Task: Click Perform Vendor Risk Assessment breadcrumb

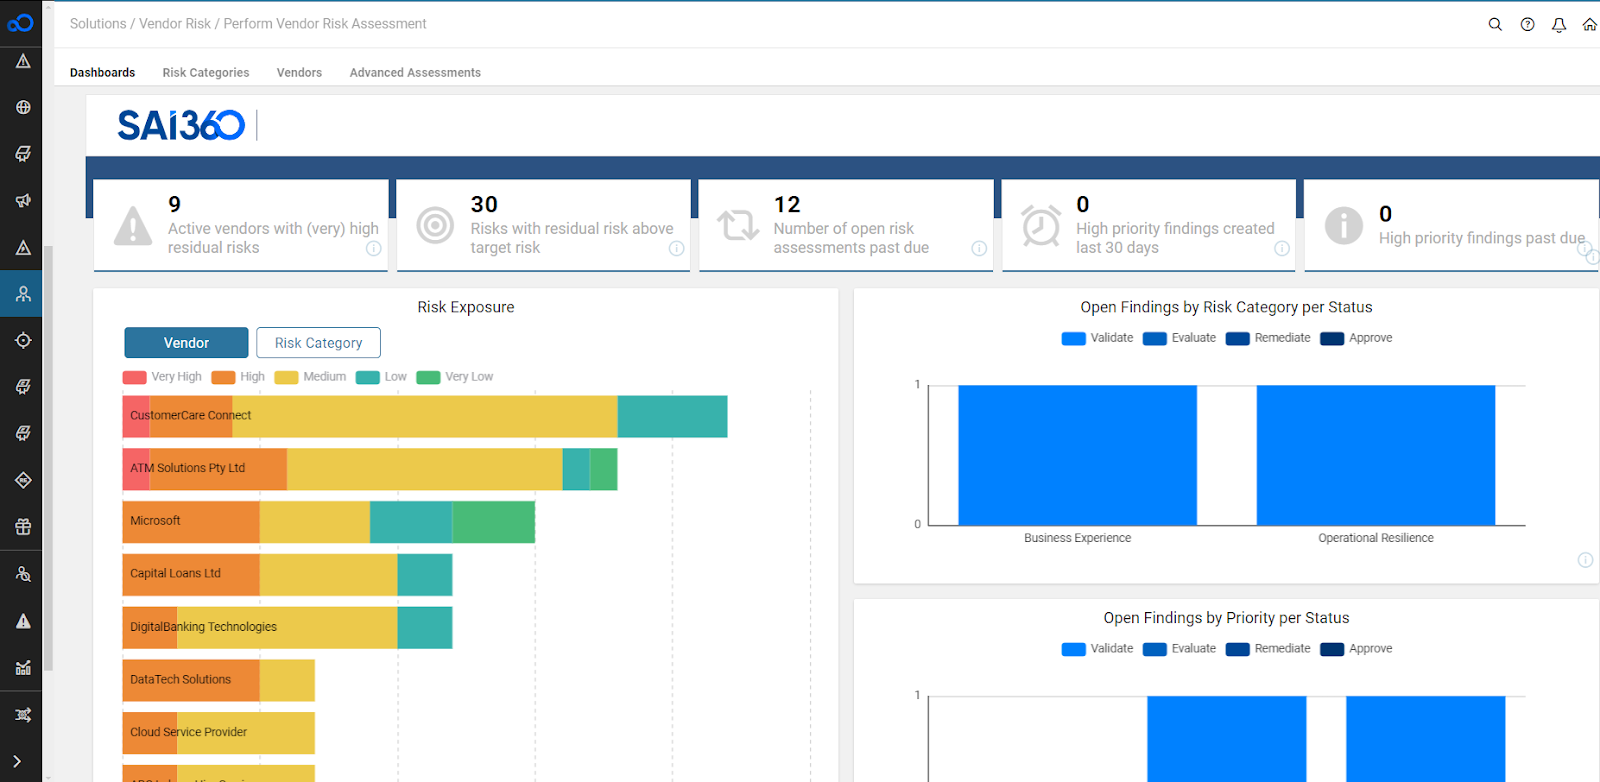Action: click(x=325, y=24)
